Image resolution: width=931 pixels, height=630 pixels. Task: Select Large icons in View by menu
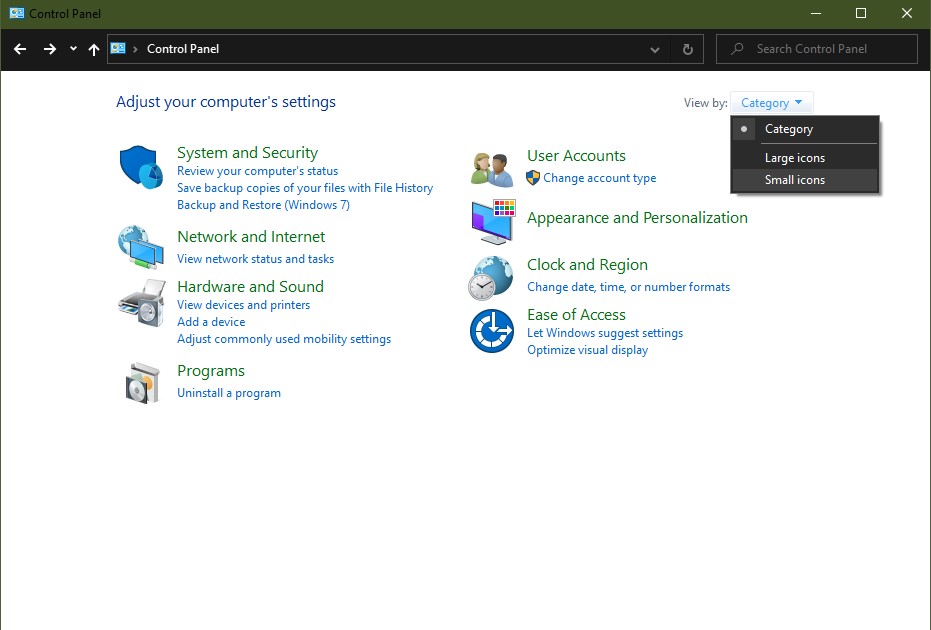[805, 158]
